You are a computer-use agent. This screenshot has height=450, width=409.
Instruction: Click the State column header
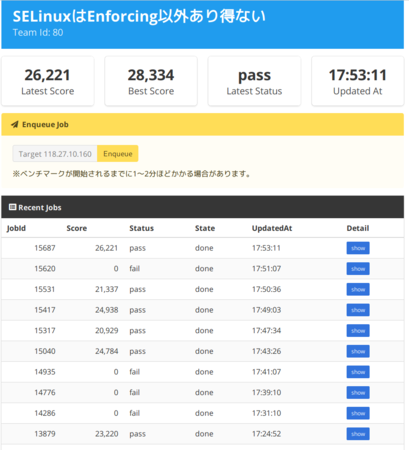[205, 228]
